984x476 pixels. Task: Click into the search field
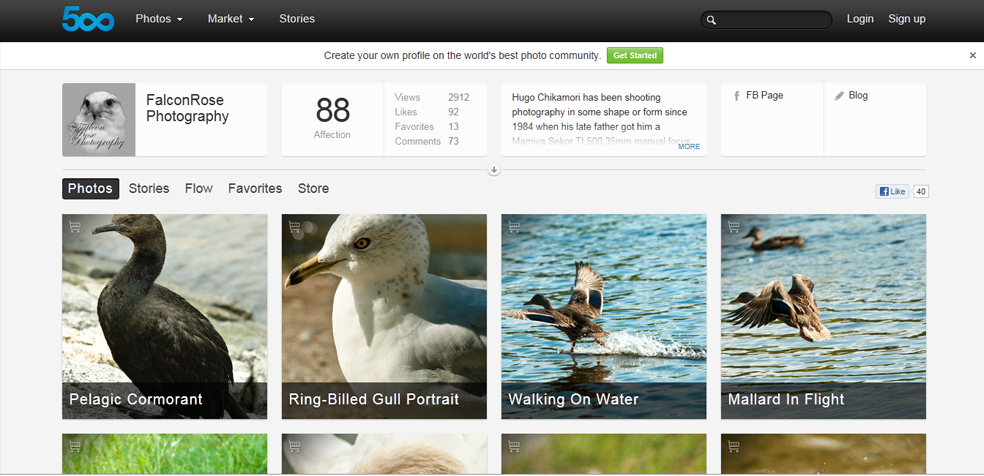pyautogui.click(x=766, y=20)
